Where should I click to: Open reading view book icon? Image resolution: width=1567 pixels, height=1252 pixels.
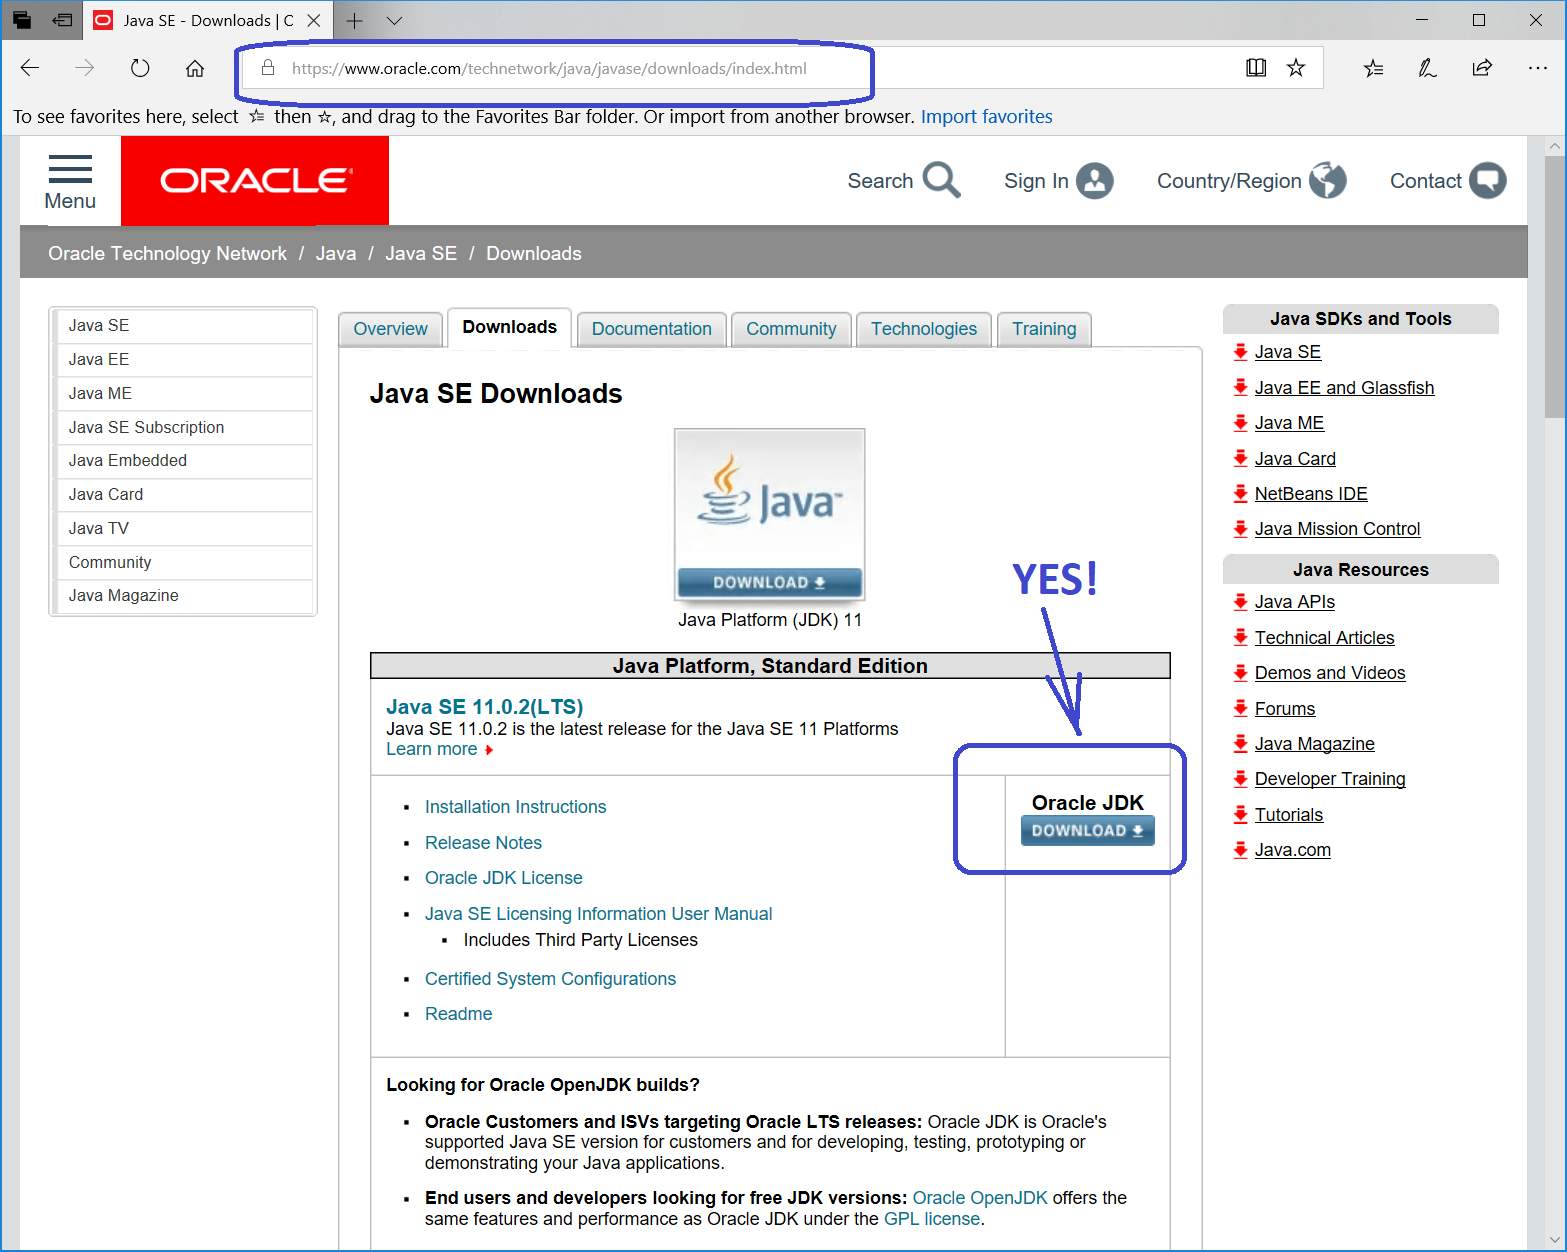(1256, 68)
